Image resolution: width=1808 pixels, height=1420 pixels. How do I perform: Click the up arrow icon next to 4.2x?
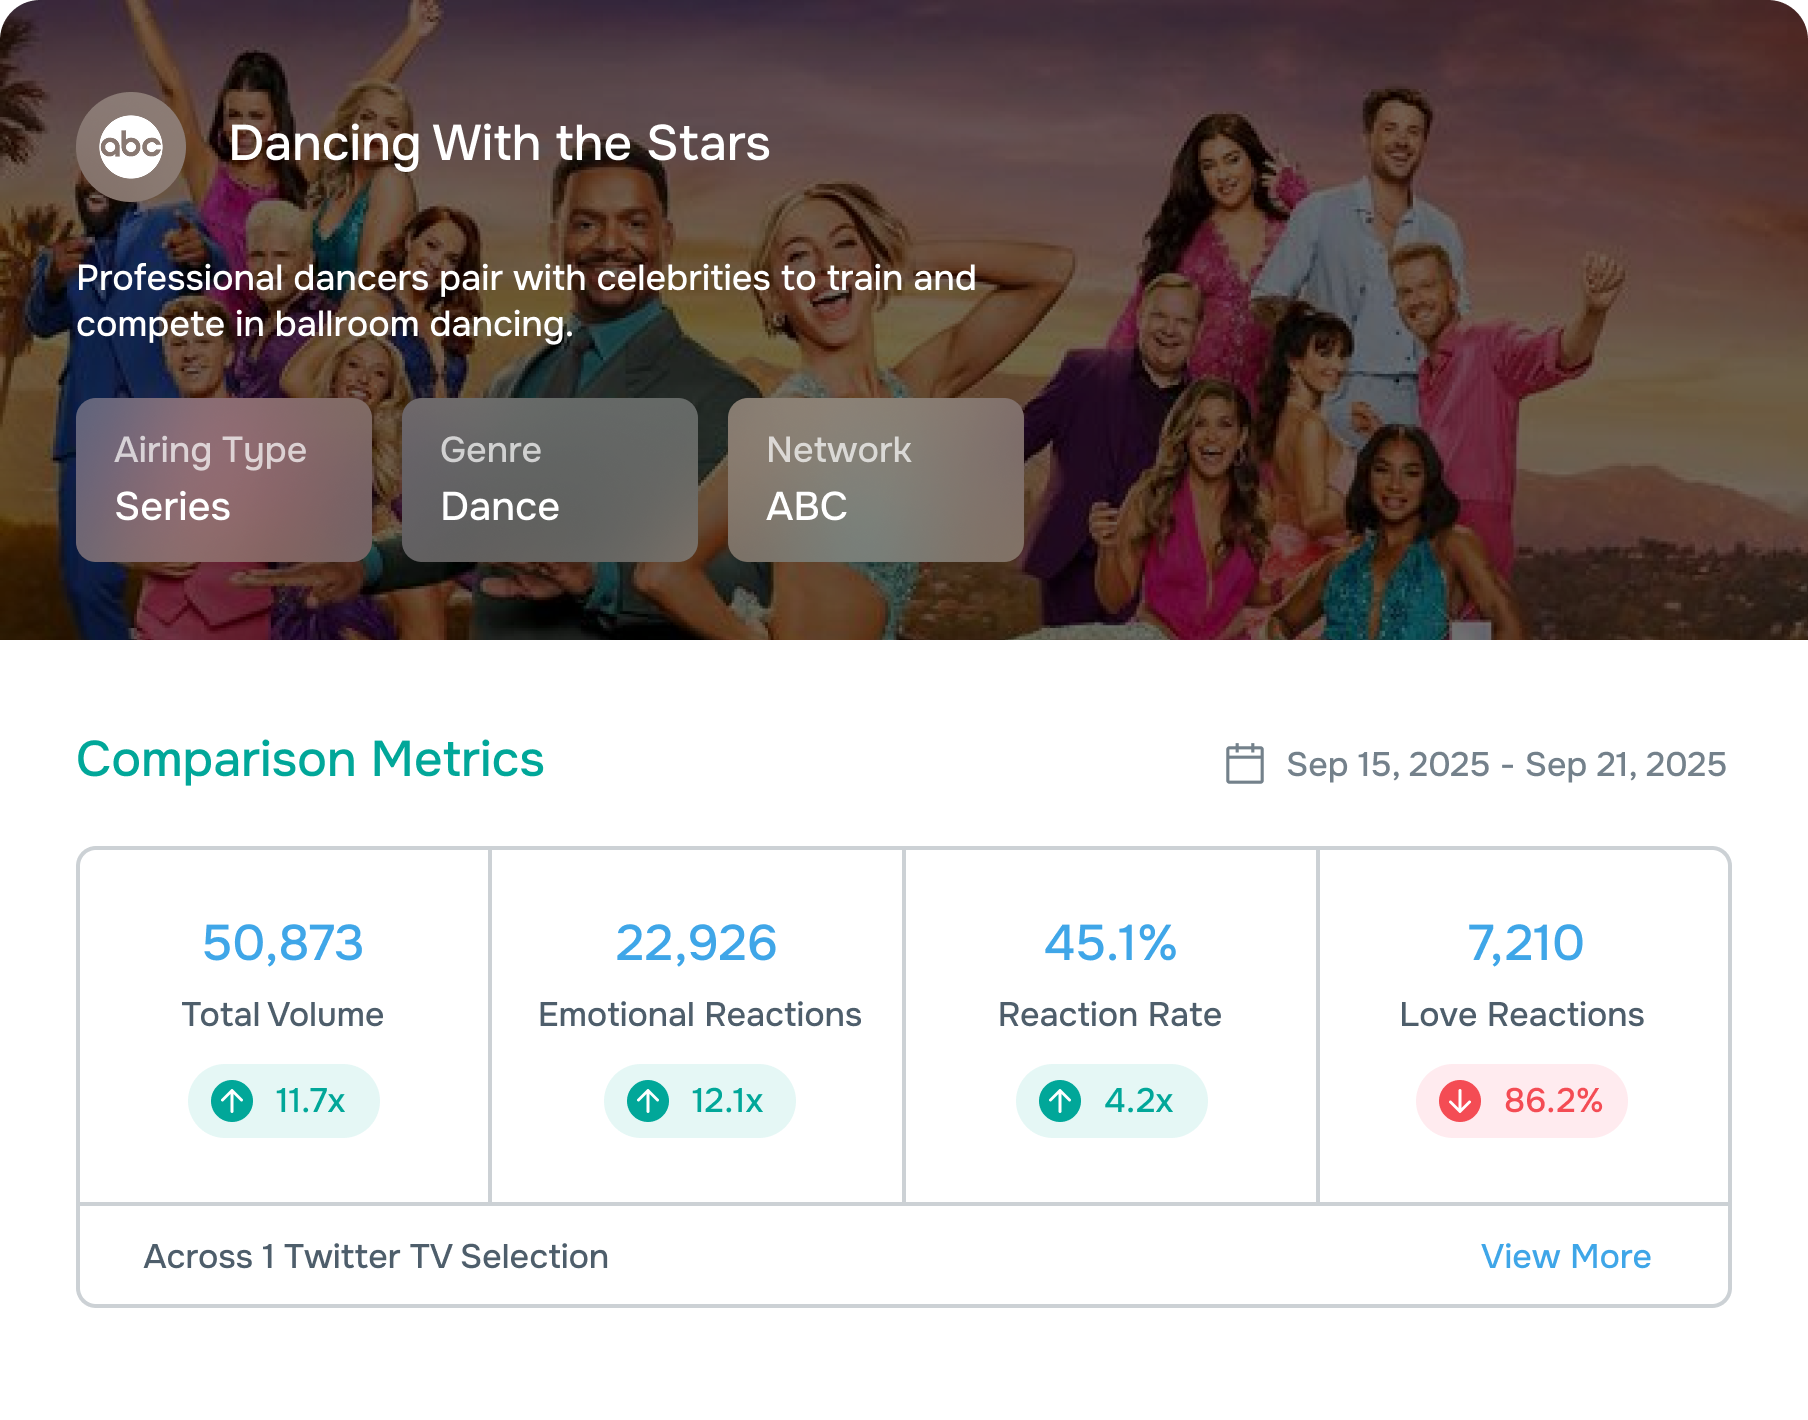click(x=1060, y=1101)
